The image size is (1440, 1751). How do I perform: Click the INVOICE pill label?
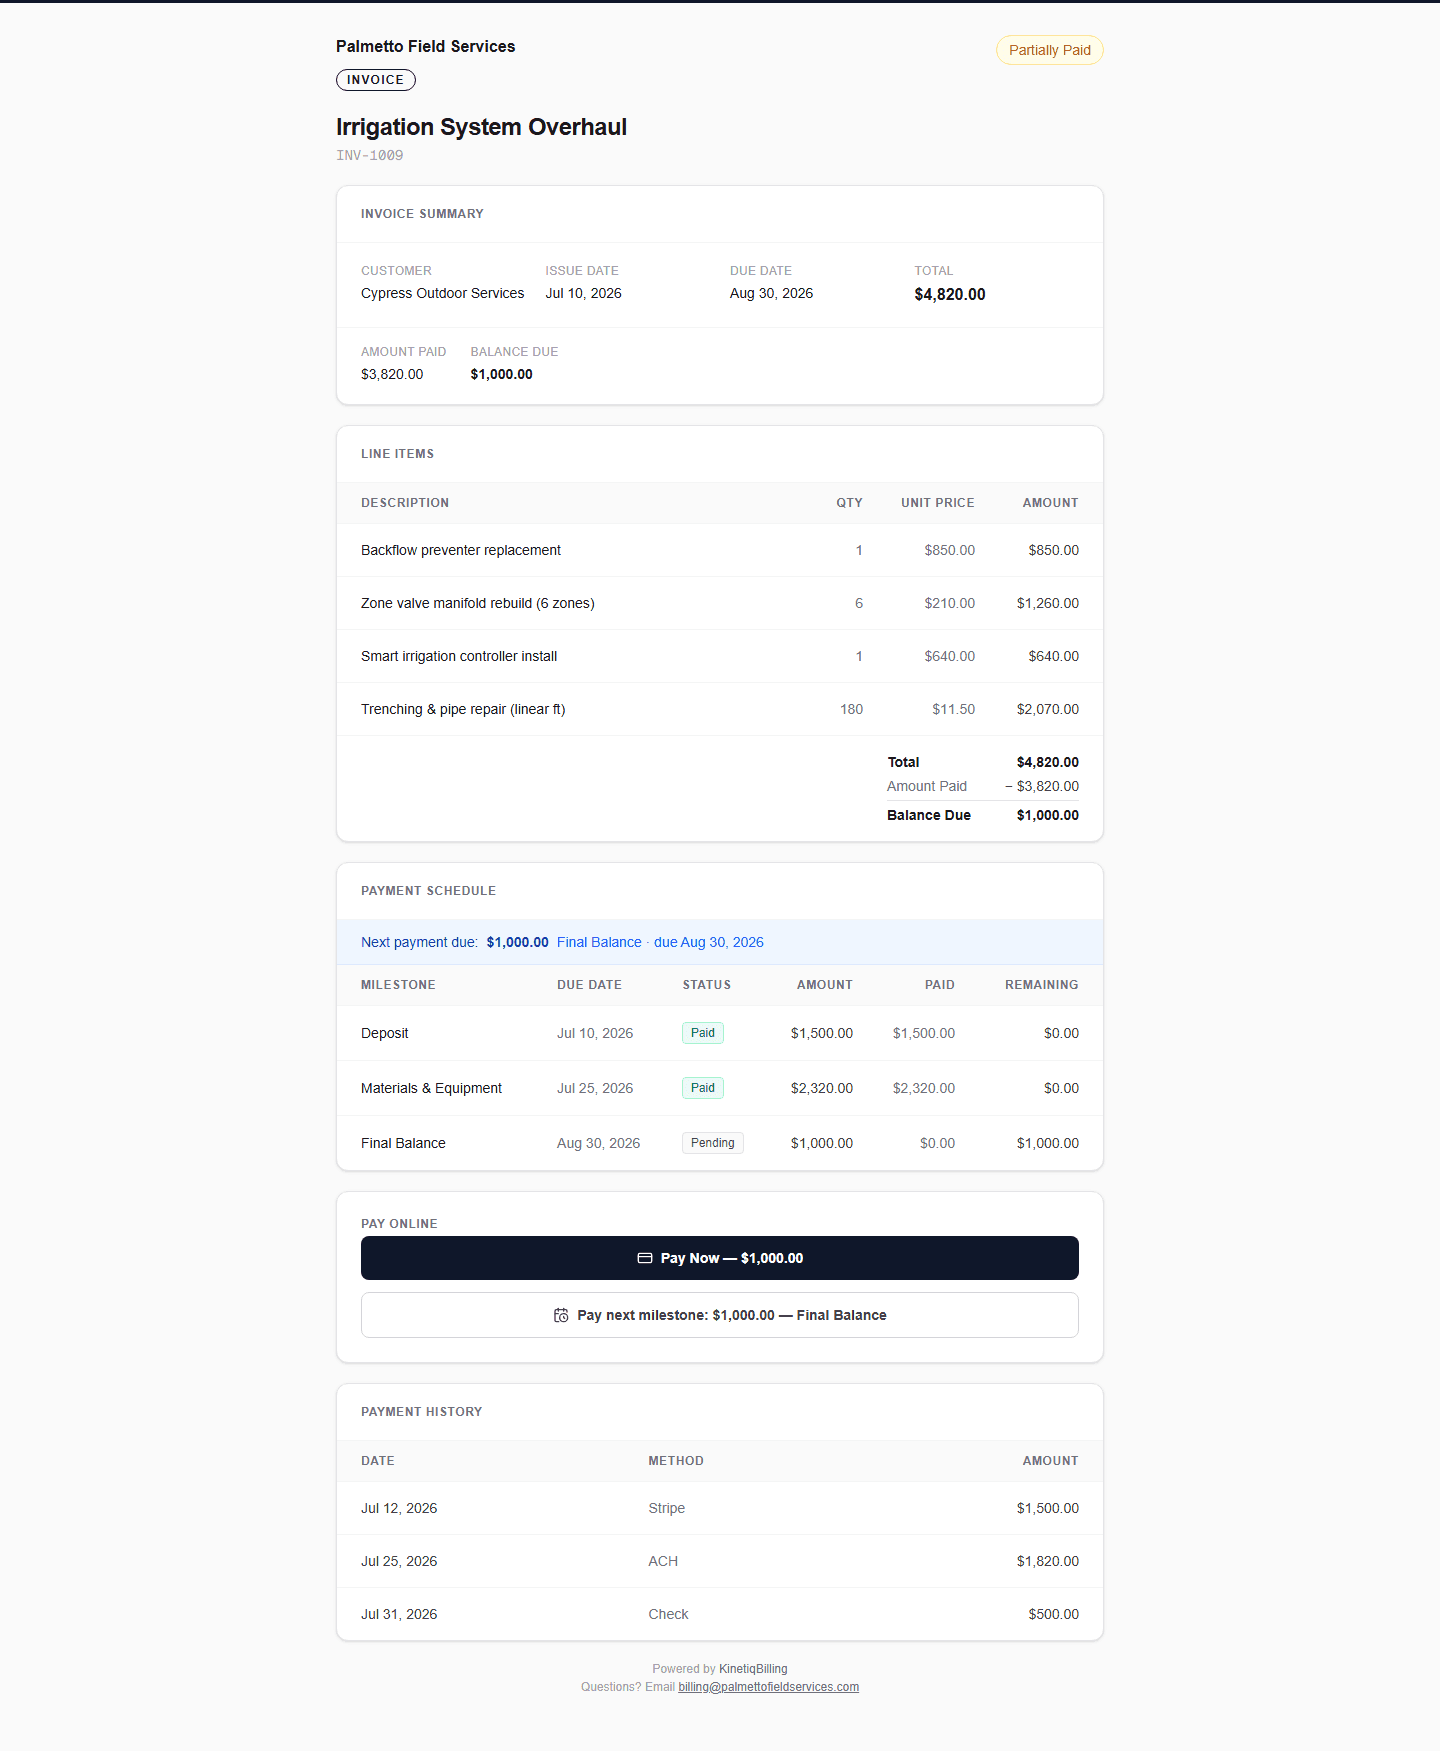point(376,80)
